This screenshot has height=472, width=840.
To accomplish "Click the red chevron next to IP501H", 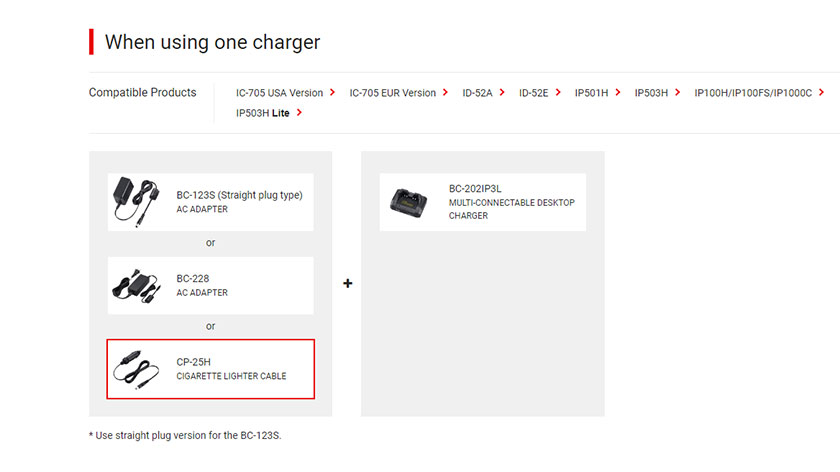I will pos(618,92).
